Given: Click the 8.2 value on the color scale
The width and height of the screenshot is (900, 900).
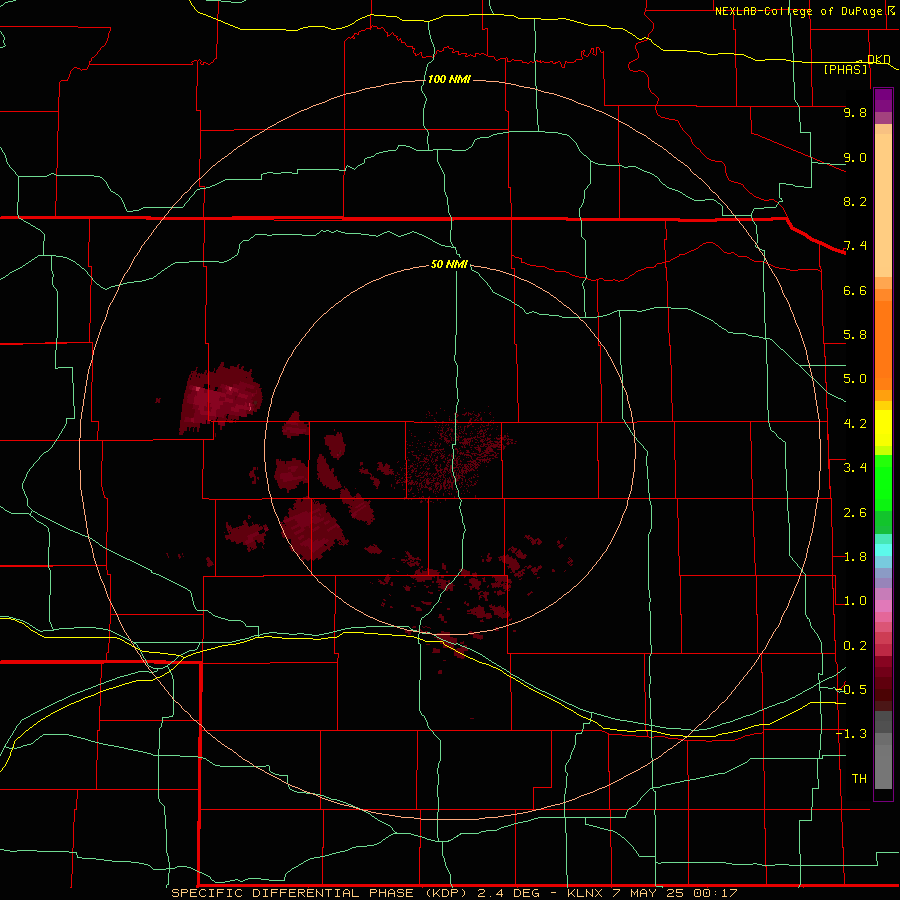Looking at the screenshot, I should [x=855, y=201].
